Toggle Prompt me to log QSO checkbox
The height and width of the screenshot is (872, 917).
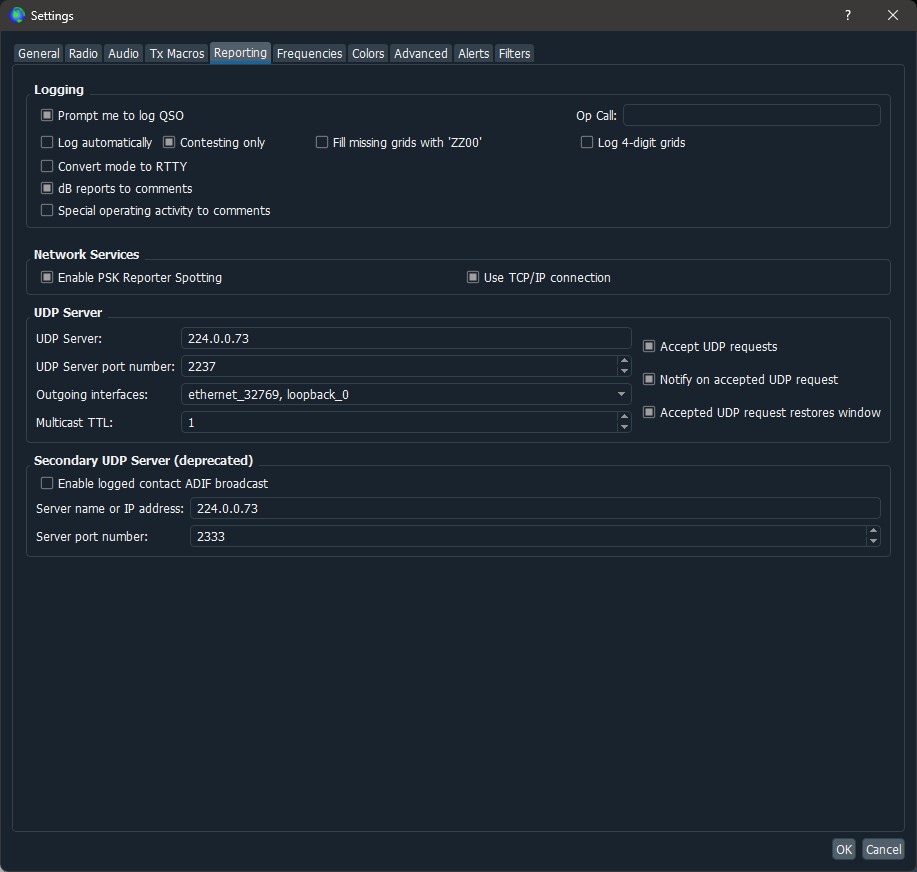47,116
